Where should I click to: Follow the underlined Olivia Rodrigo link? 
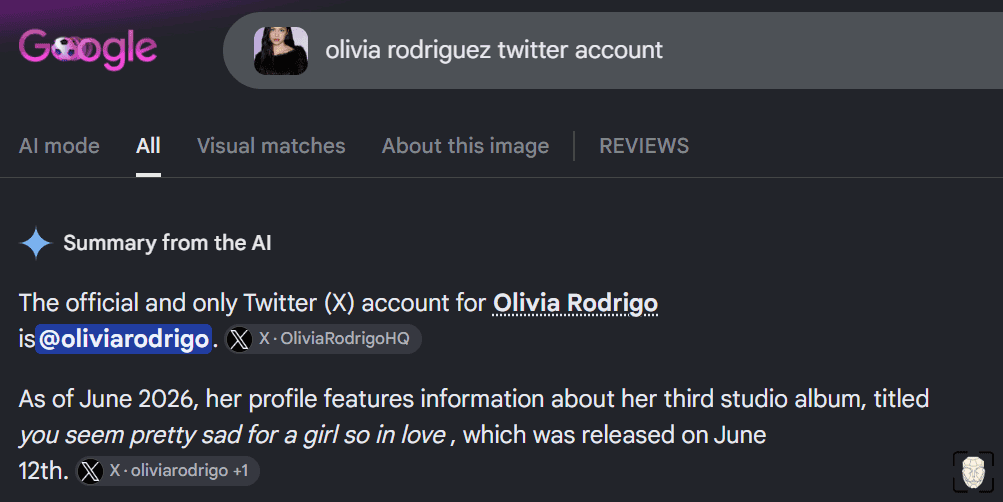575,303
